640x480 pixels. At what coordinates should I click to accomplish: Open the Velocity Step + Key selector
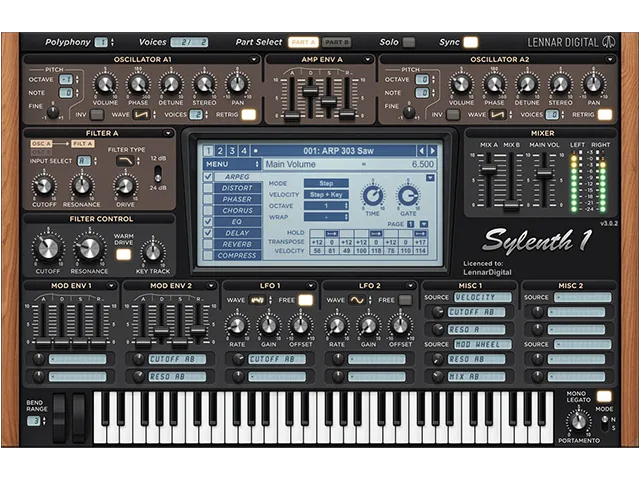point(326,195)
